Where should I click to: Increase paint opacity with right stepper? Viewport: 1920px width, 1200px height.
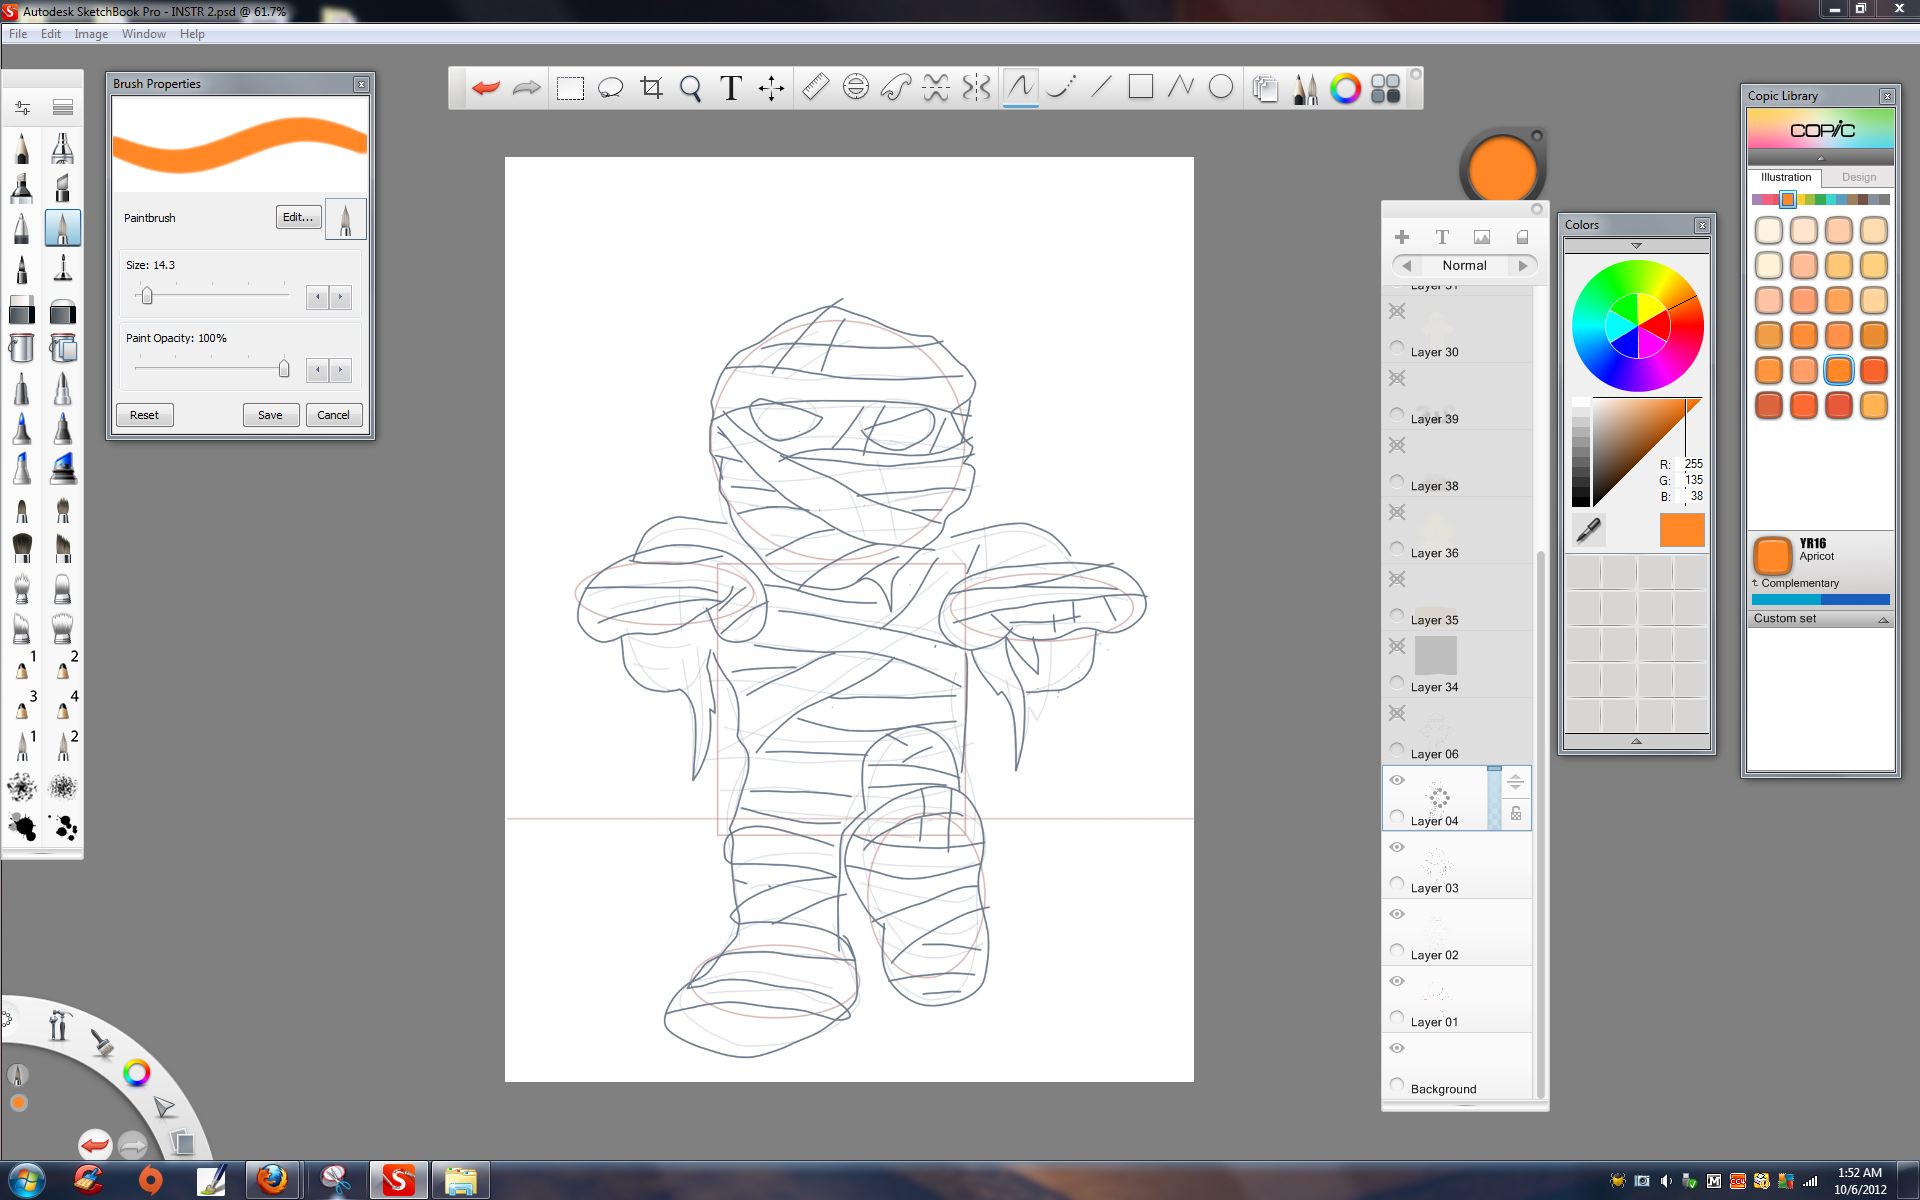[340, 370]
